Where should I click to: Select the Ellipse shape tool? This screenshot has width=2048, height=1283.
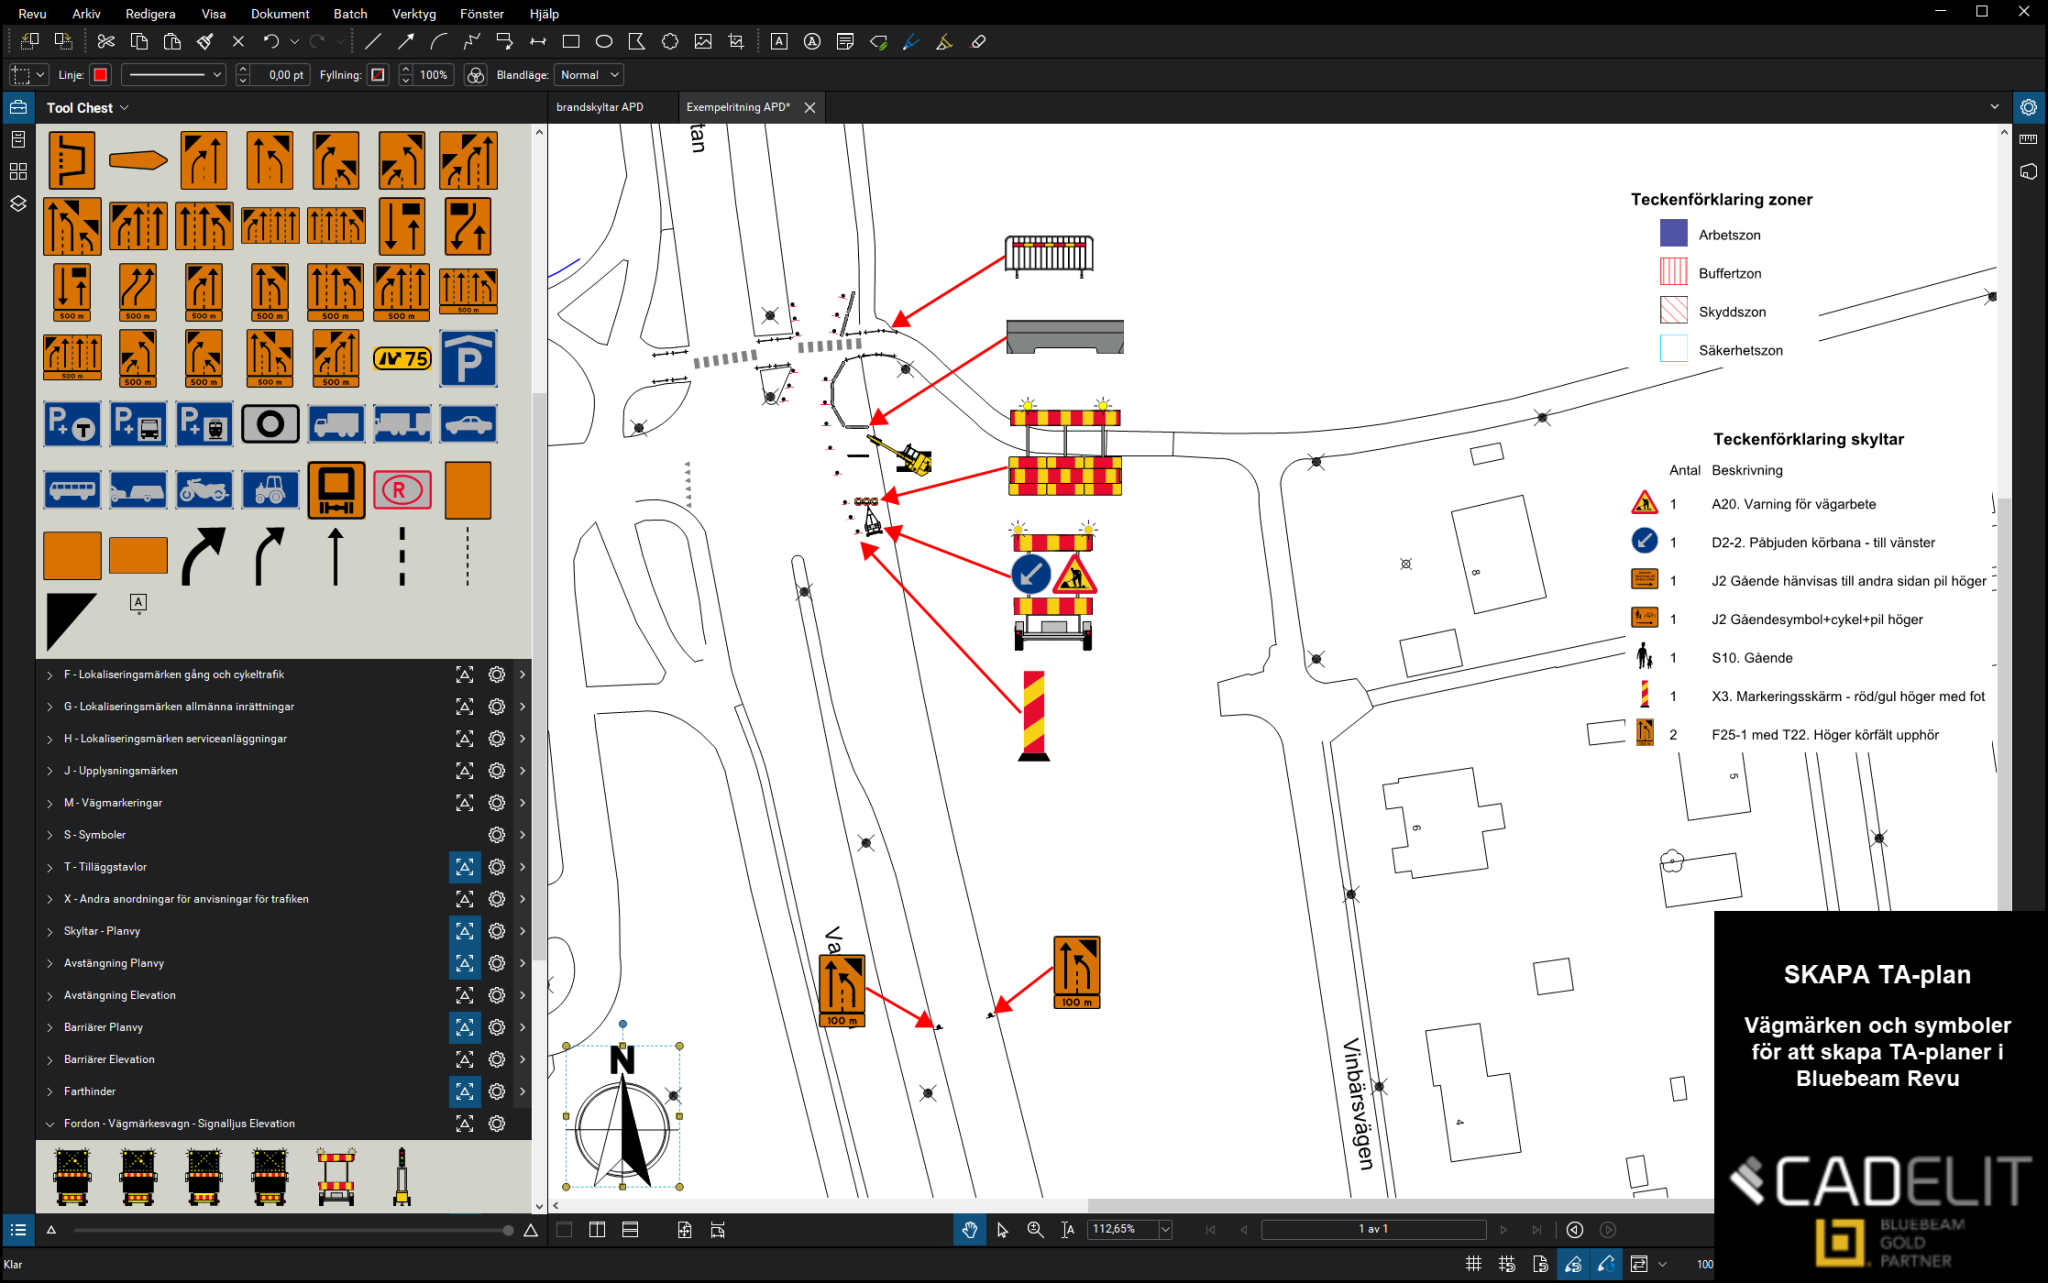coord(604,42)
